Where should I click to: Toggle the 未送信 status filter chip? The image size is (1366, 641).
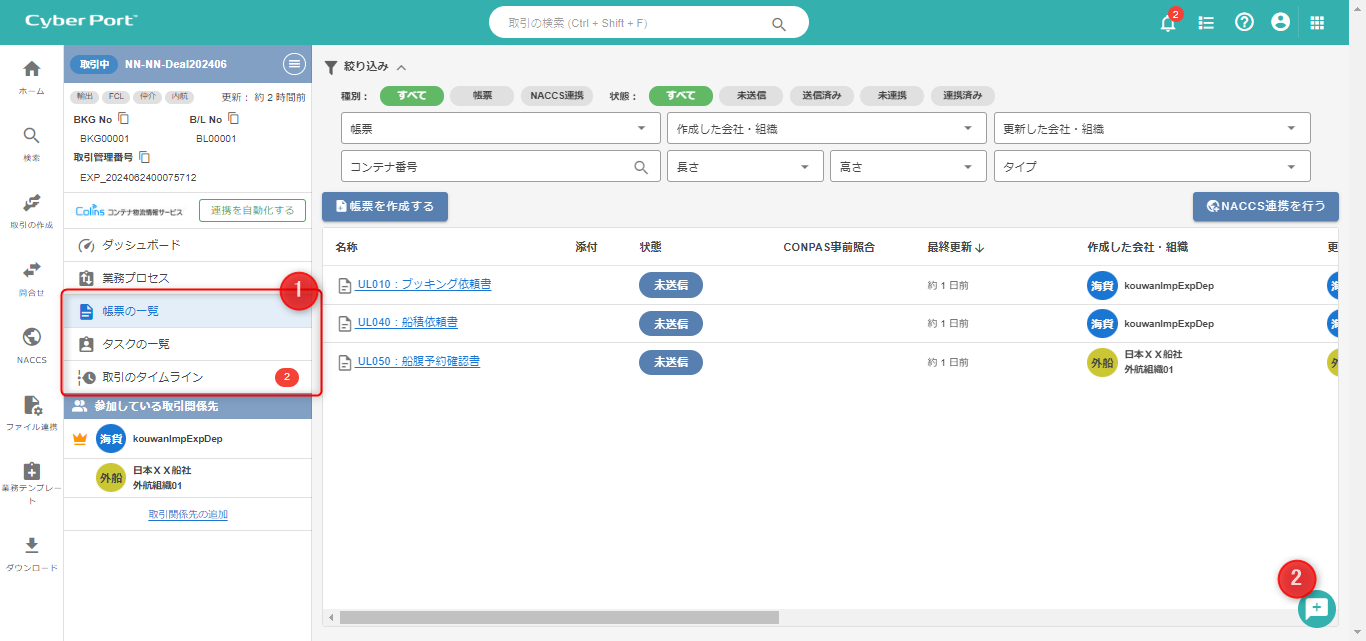point(751,96)
